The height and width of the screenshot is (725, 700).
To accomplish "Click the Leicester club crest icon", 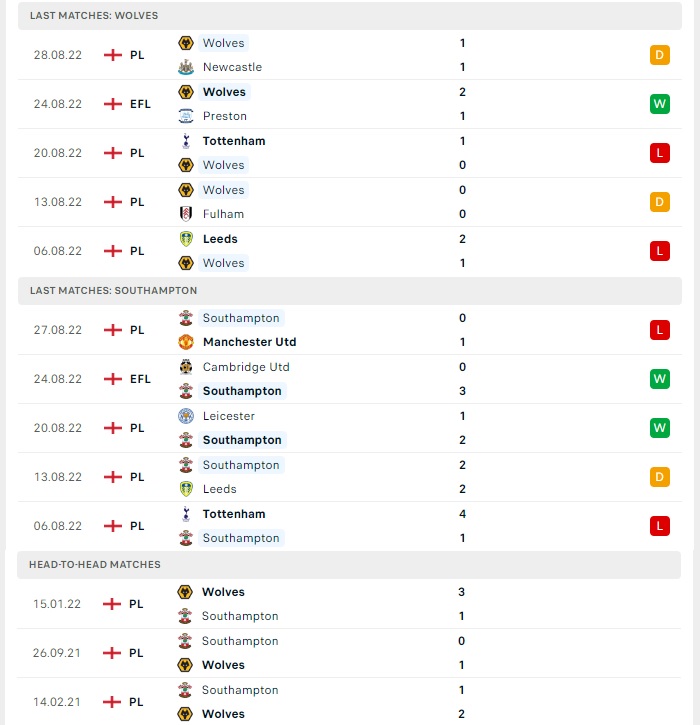I will coord(186,416).
